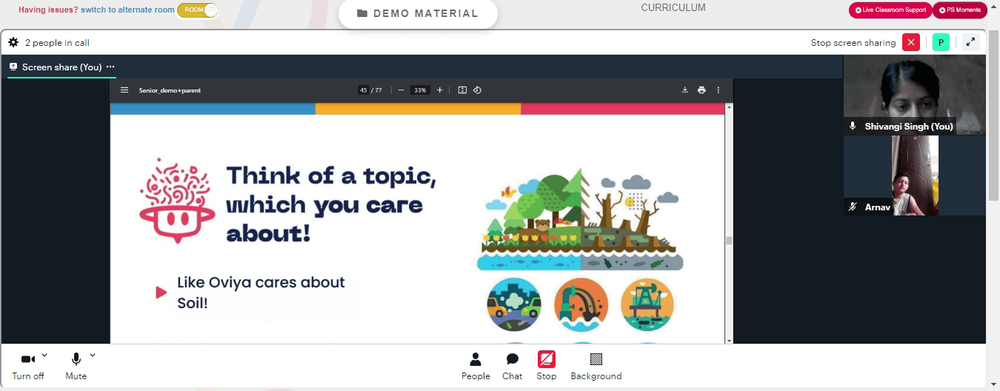Expand camera options chevron

click(x=44, y=355)
